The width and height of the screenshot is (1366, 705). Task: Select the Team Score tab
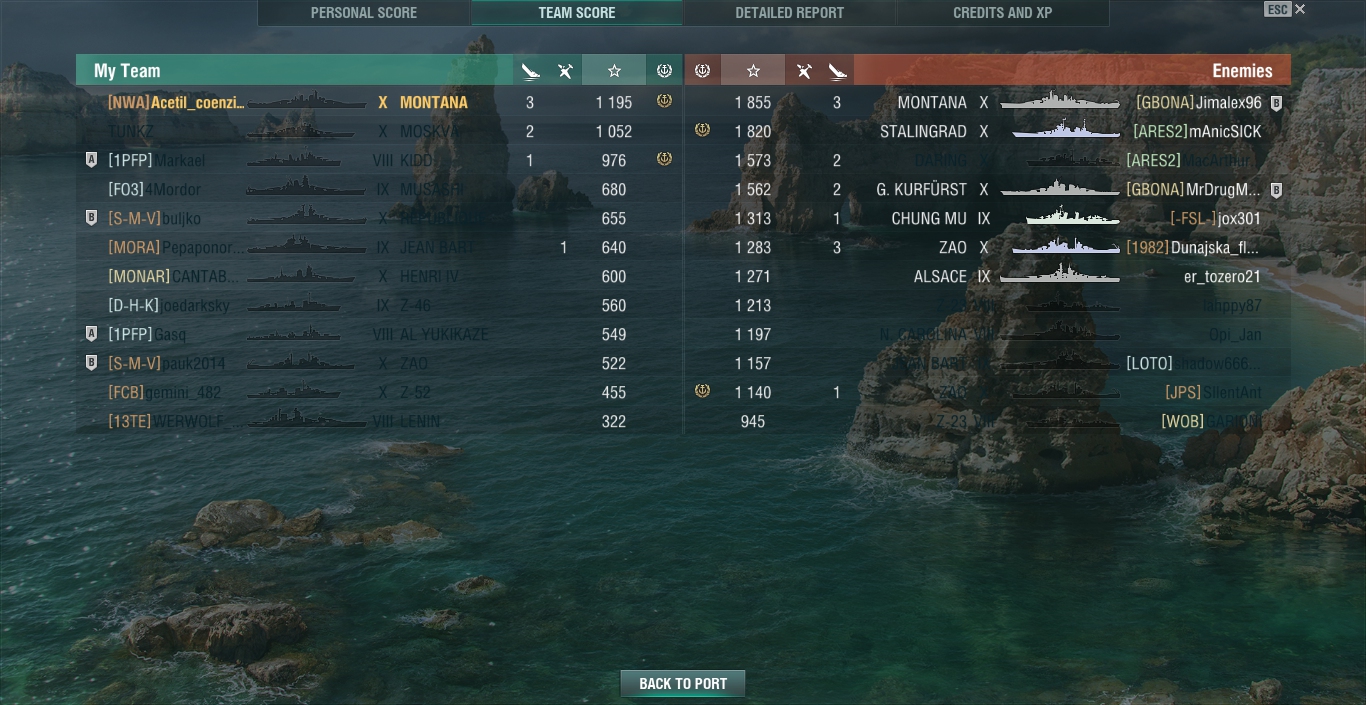577,13
